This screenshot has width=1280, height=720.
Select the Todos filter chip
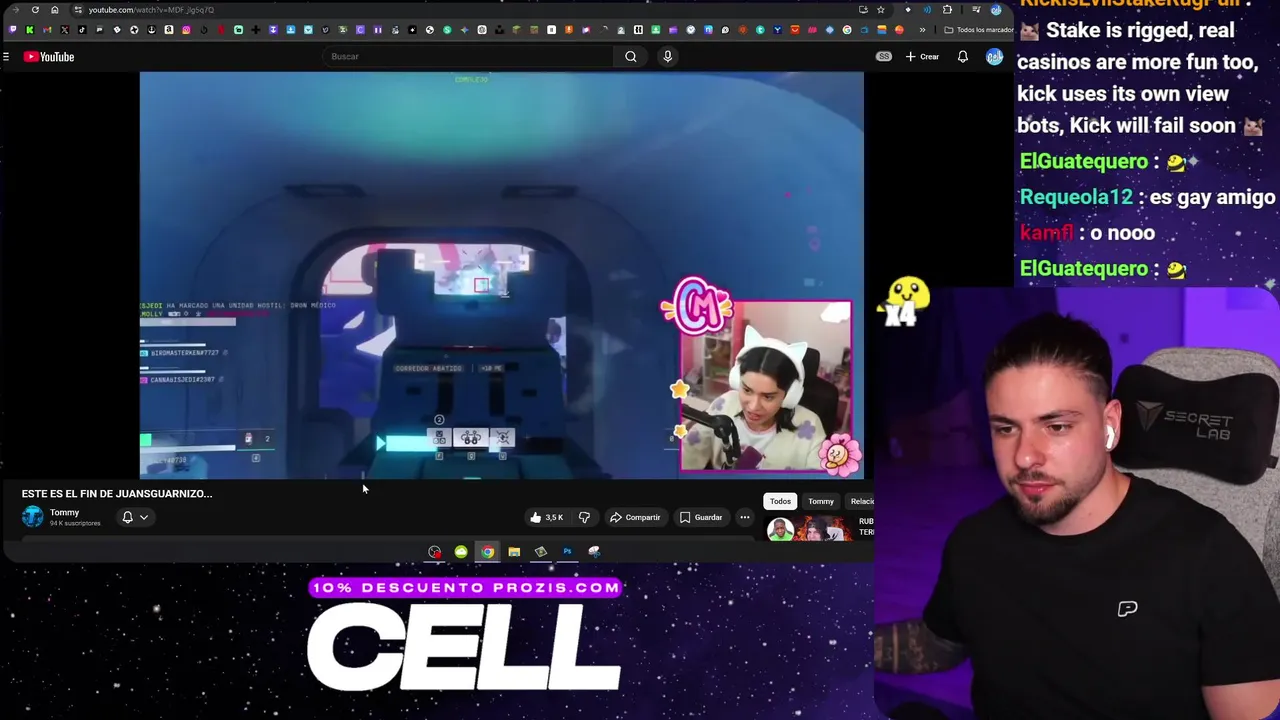coord(780,501)
